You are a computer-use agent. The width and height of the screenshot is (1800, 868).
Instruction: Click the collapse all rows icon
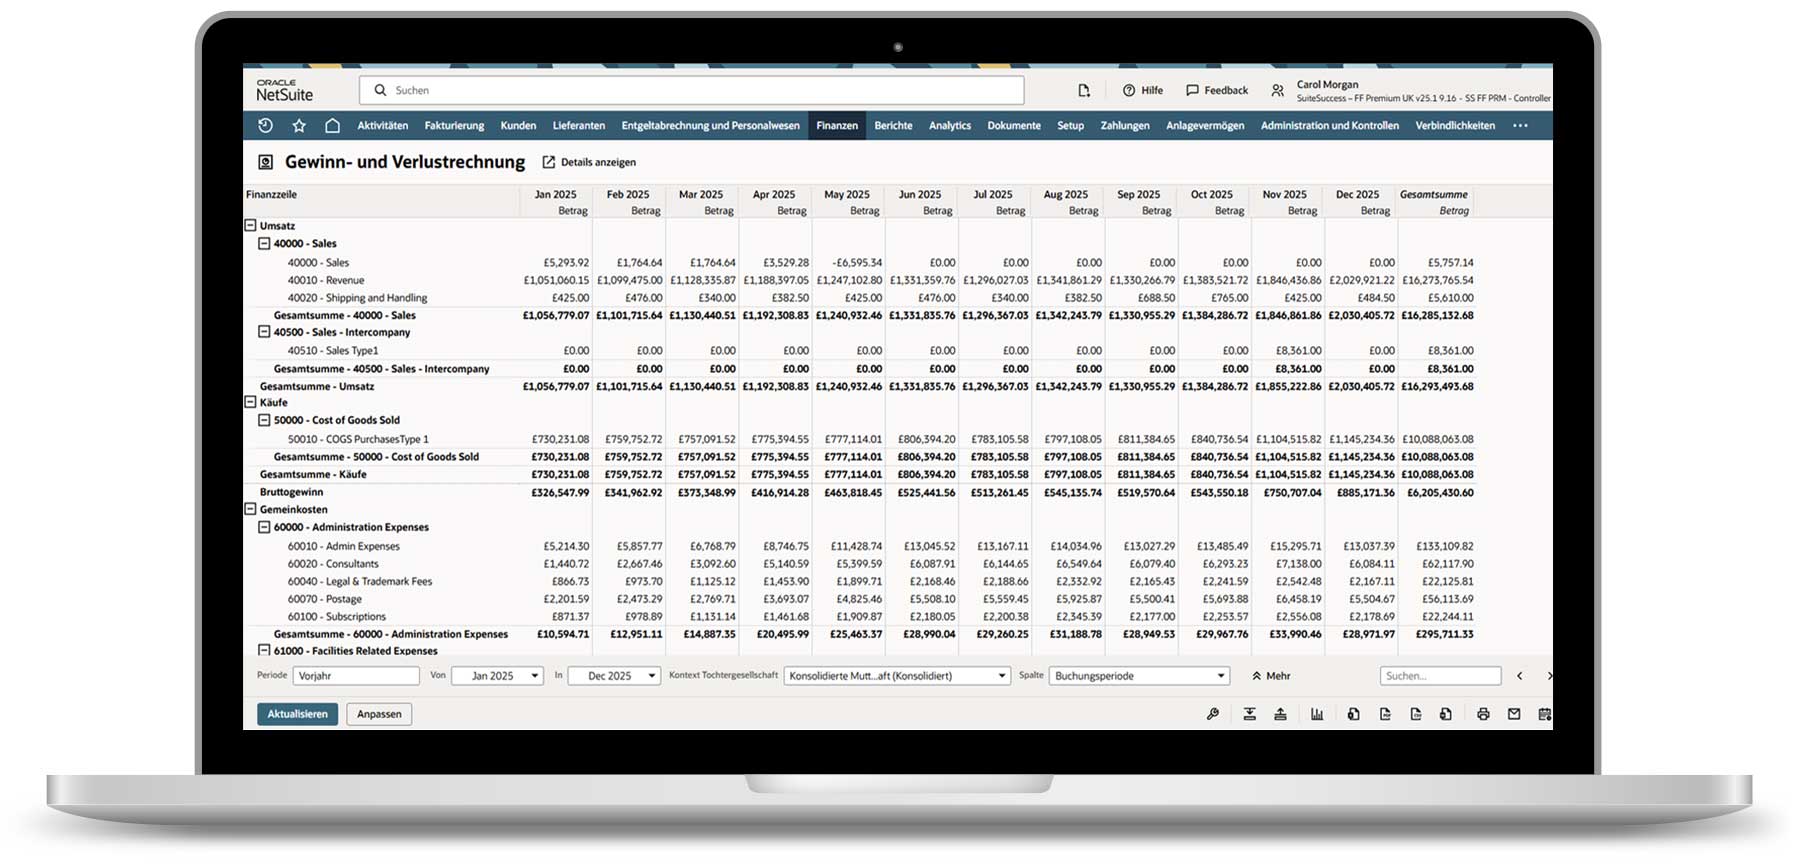click(1280, 714)
